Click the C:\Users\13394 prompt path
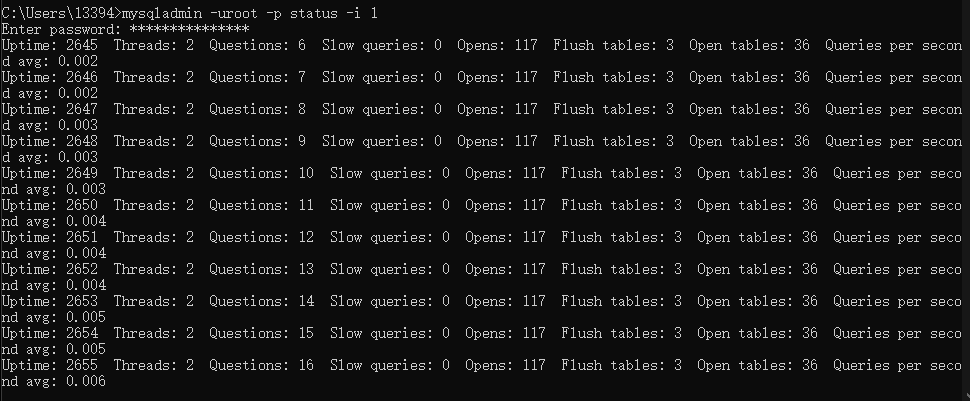This screenshot has width=970, height=401. tap(58, 13)
